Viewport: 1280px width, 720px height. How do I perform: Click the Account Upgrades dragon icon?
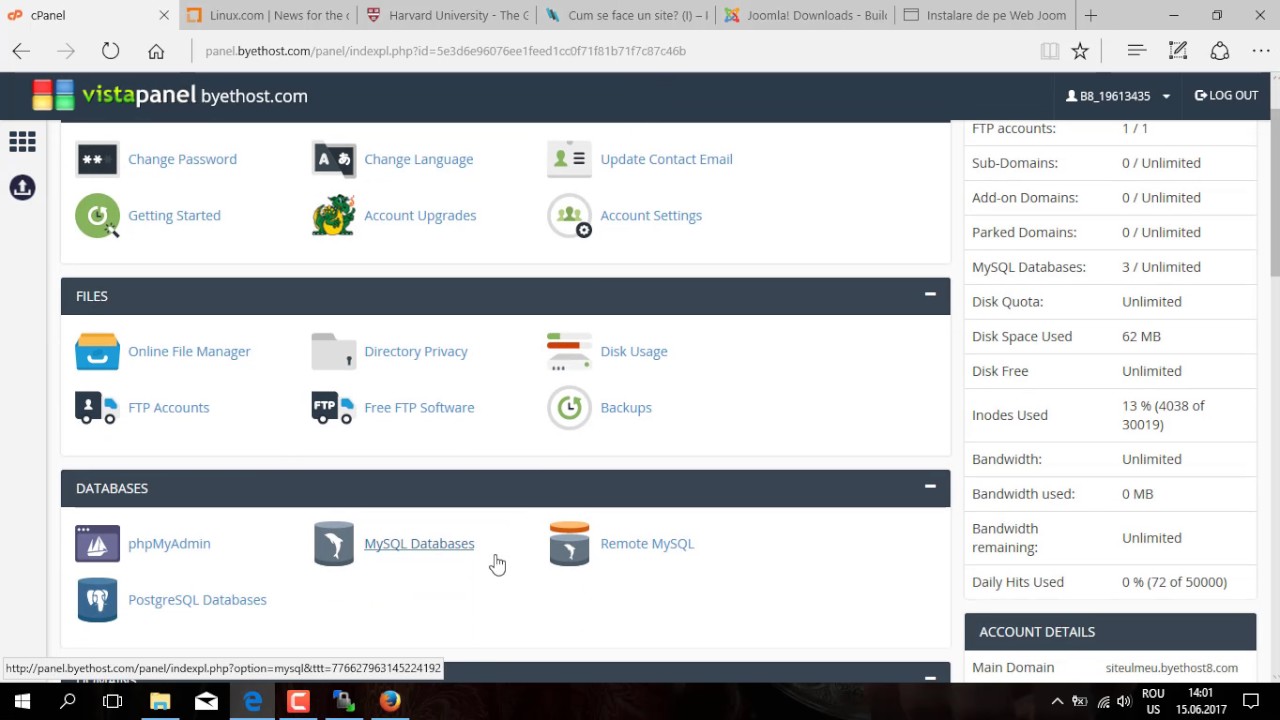pyautogui.click(x=333, y=215)
